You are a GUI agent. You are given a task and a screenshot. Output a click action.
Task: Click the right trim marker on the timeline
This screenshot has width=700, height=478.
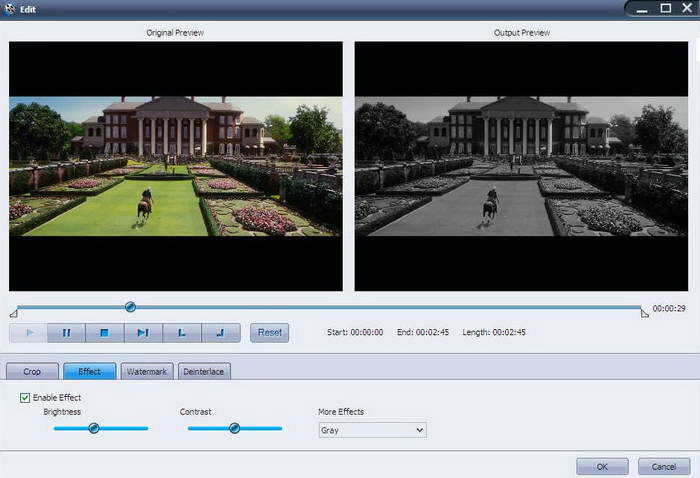645,313
